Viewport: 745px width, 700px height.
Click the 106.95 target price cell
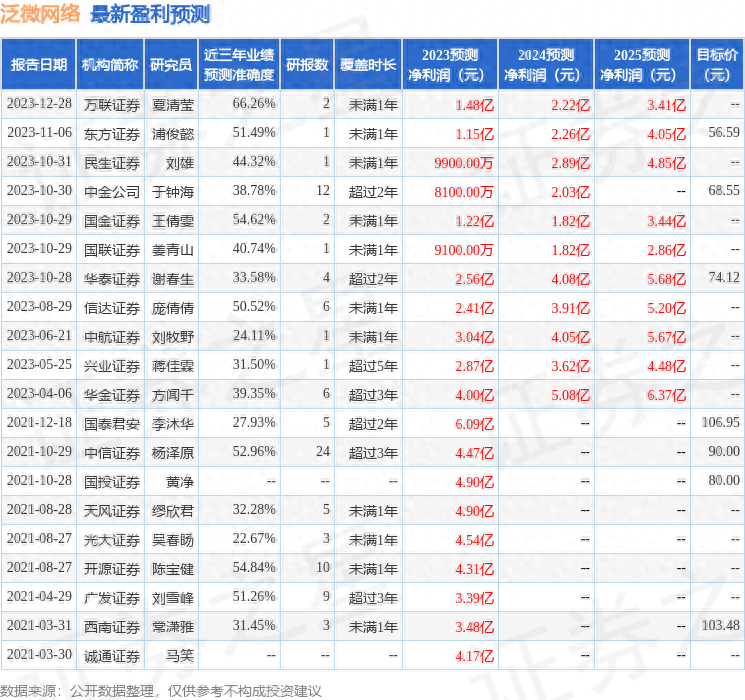tap(720, 424)
